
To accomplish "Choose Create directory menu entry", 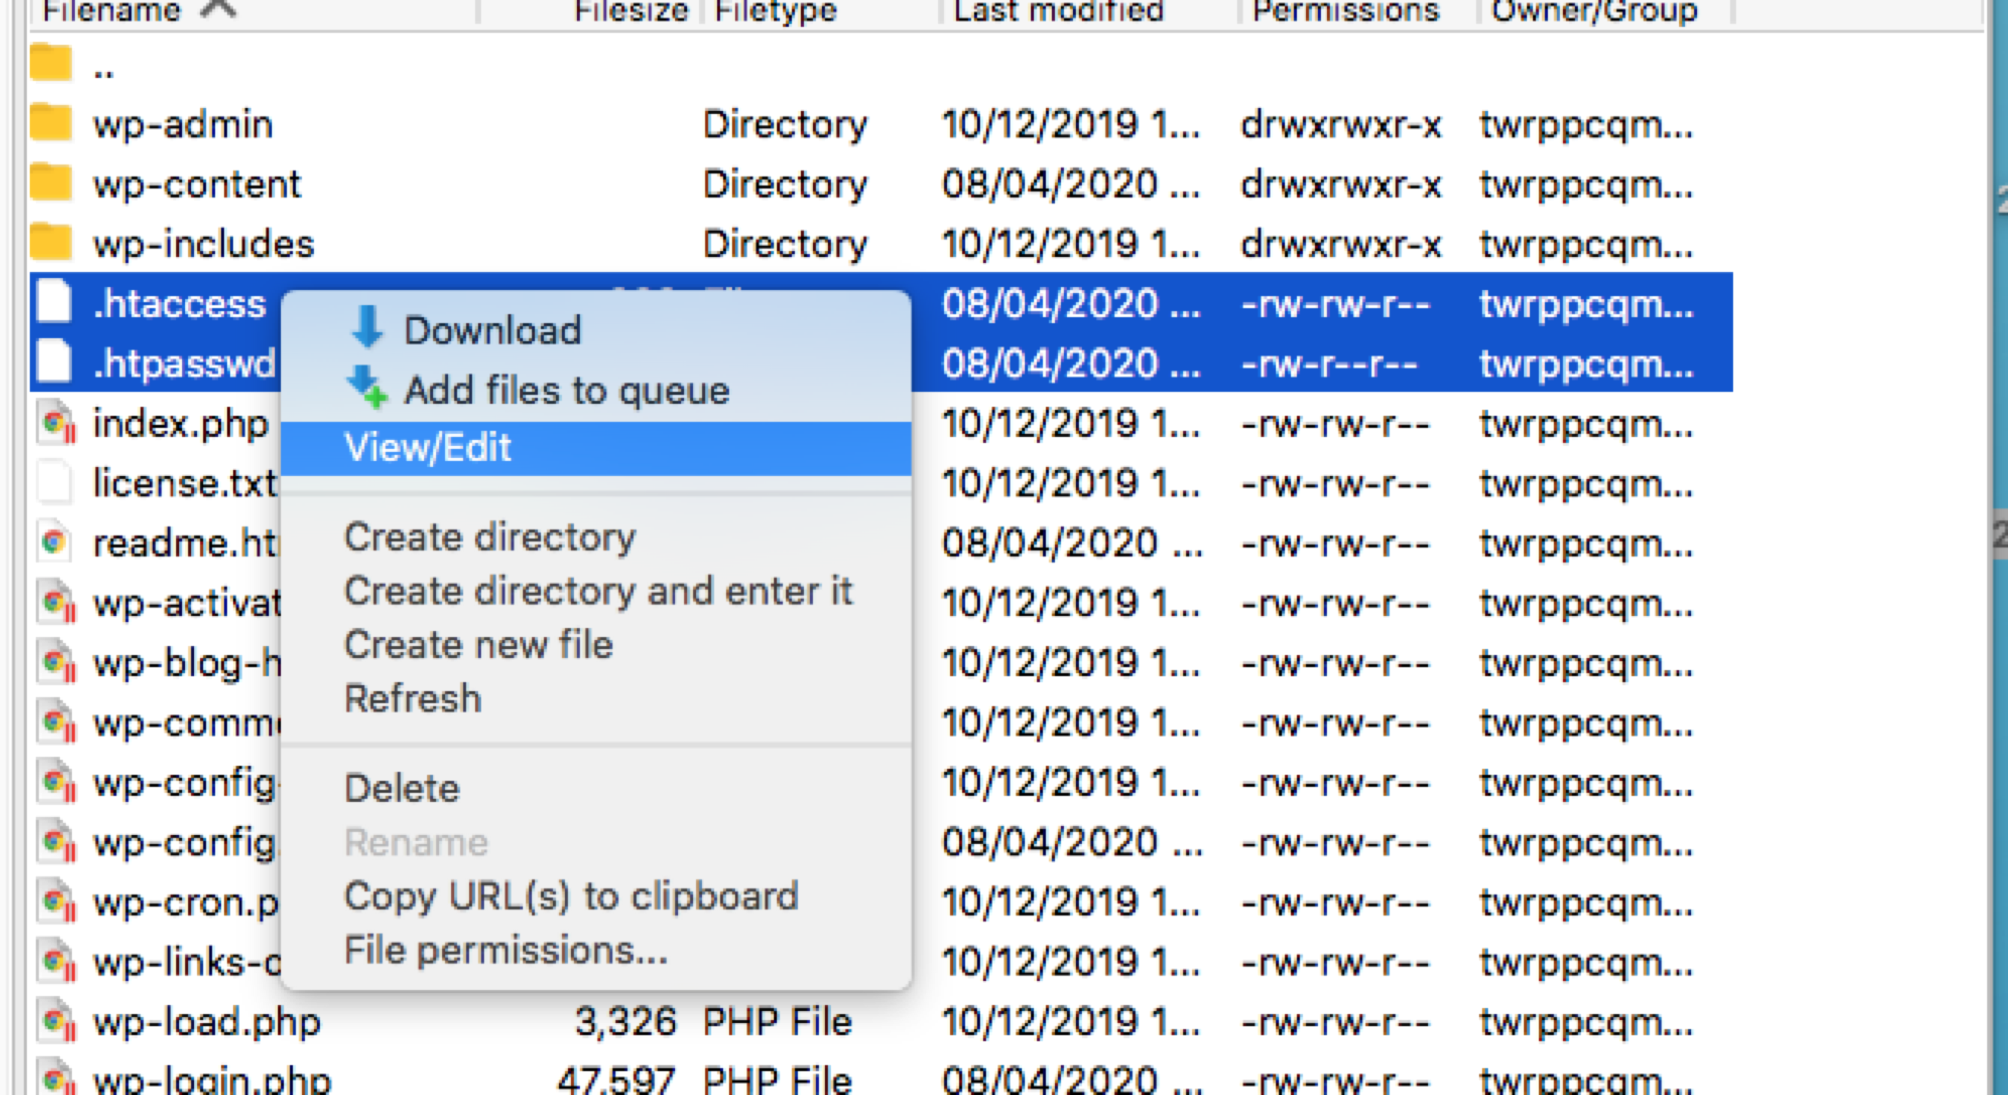I will (x=490, y=538).
